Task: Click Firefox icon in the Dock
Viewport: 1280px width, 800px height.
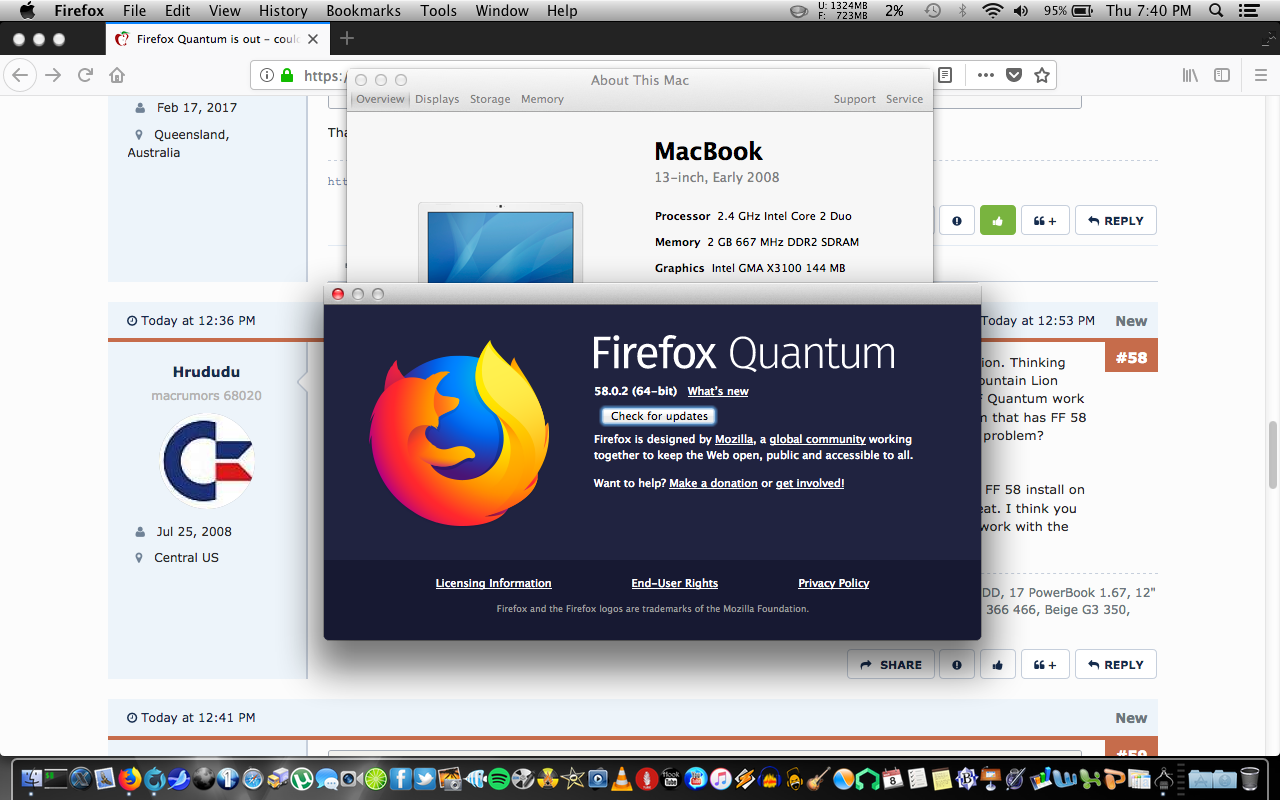Action: tap(129, 779)
